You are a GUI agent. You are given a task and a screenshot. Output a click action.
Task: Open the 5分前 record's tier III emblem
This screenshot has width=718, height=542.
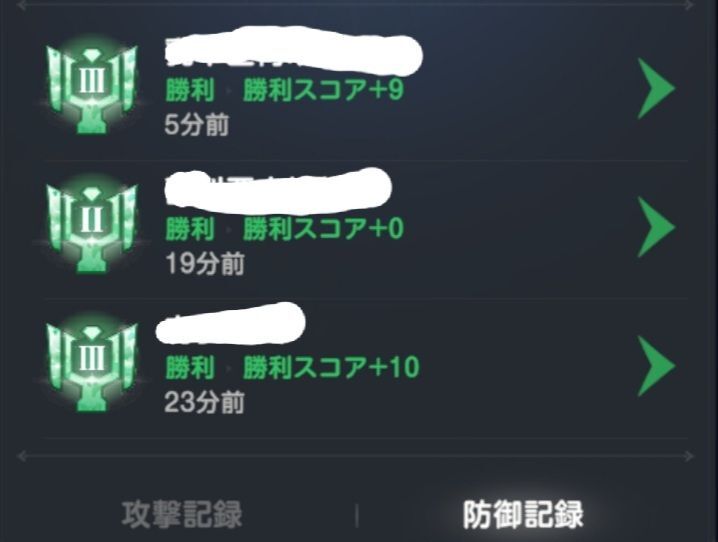[x=92, y=86]
